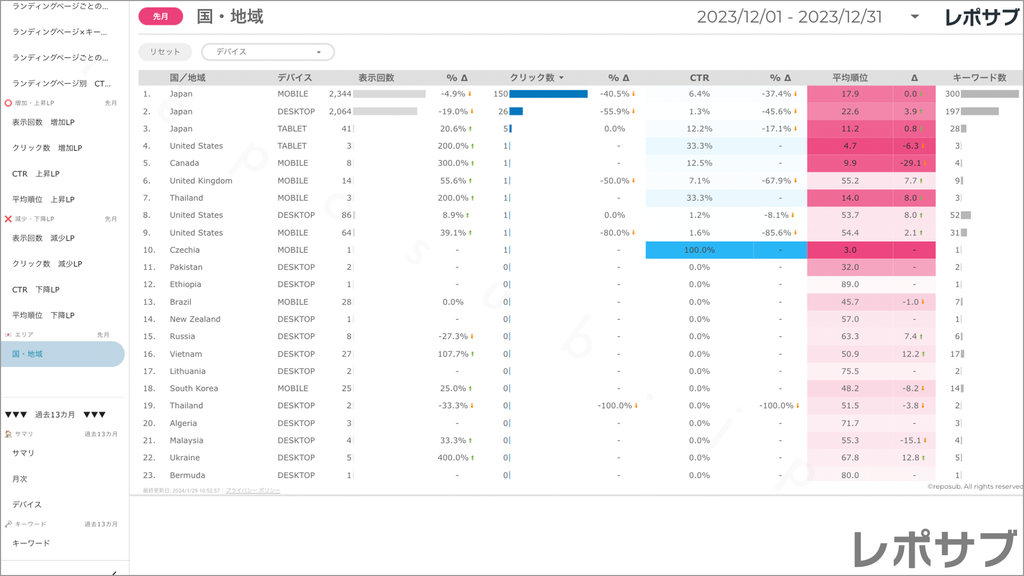This screenshot has height=576, width=1024.
Task: Open the デバイス filter dropdown
Action: pos(268,52)
